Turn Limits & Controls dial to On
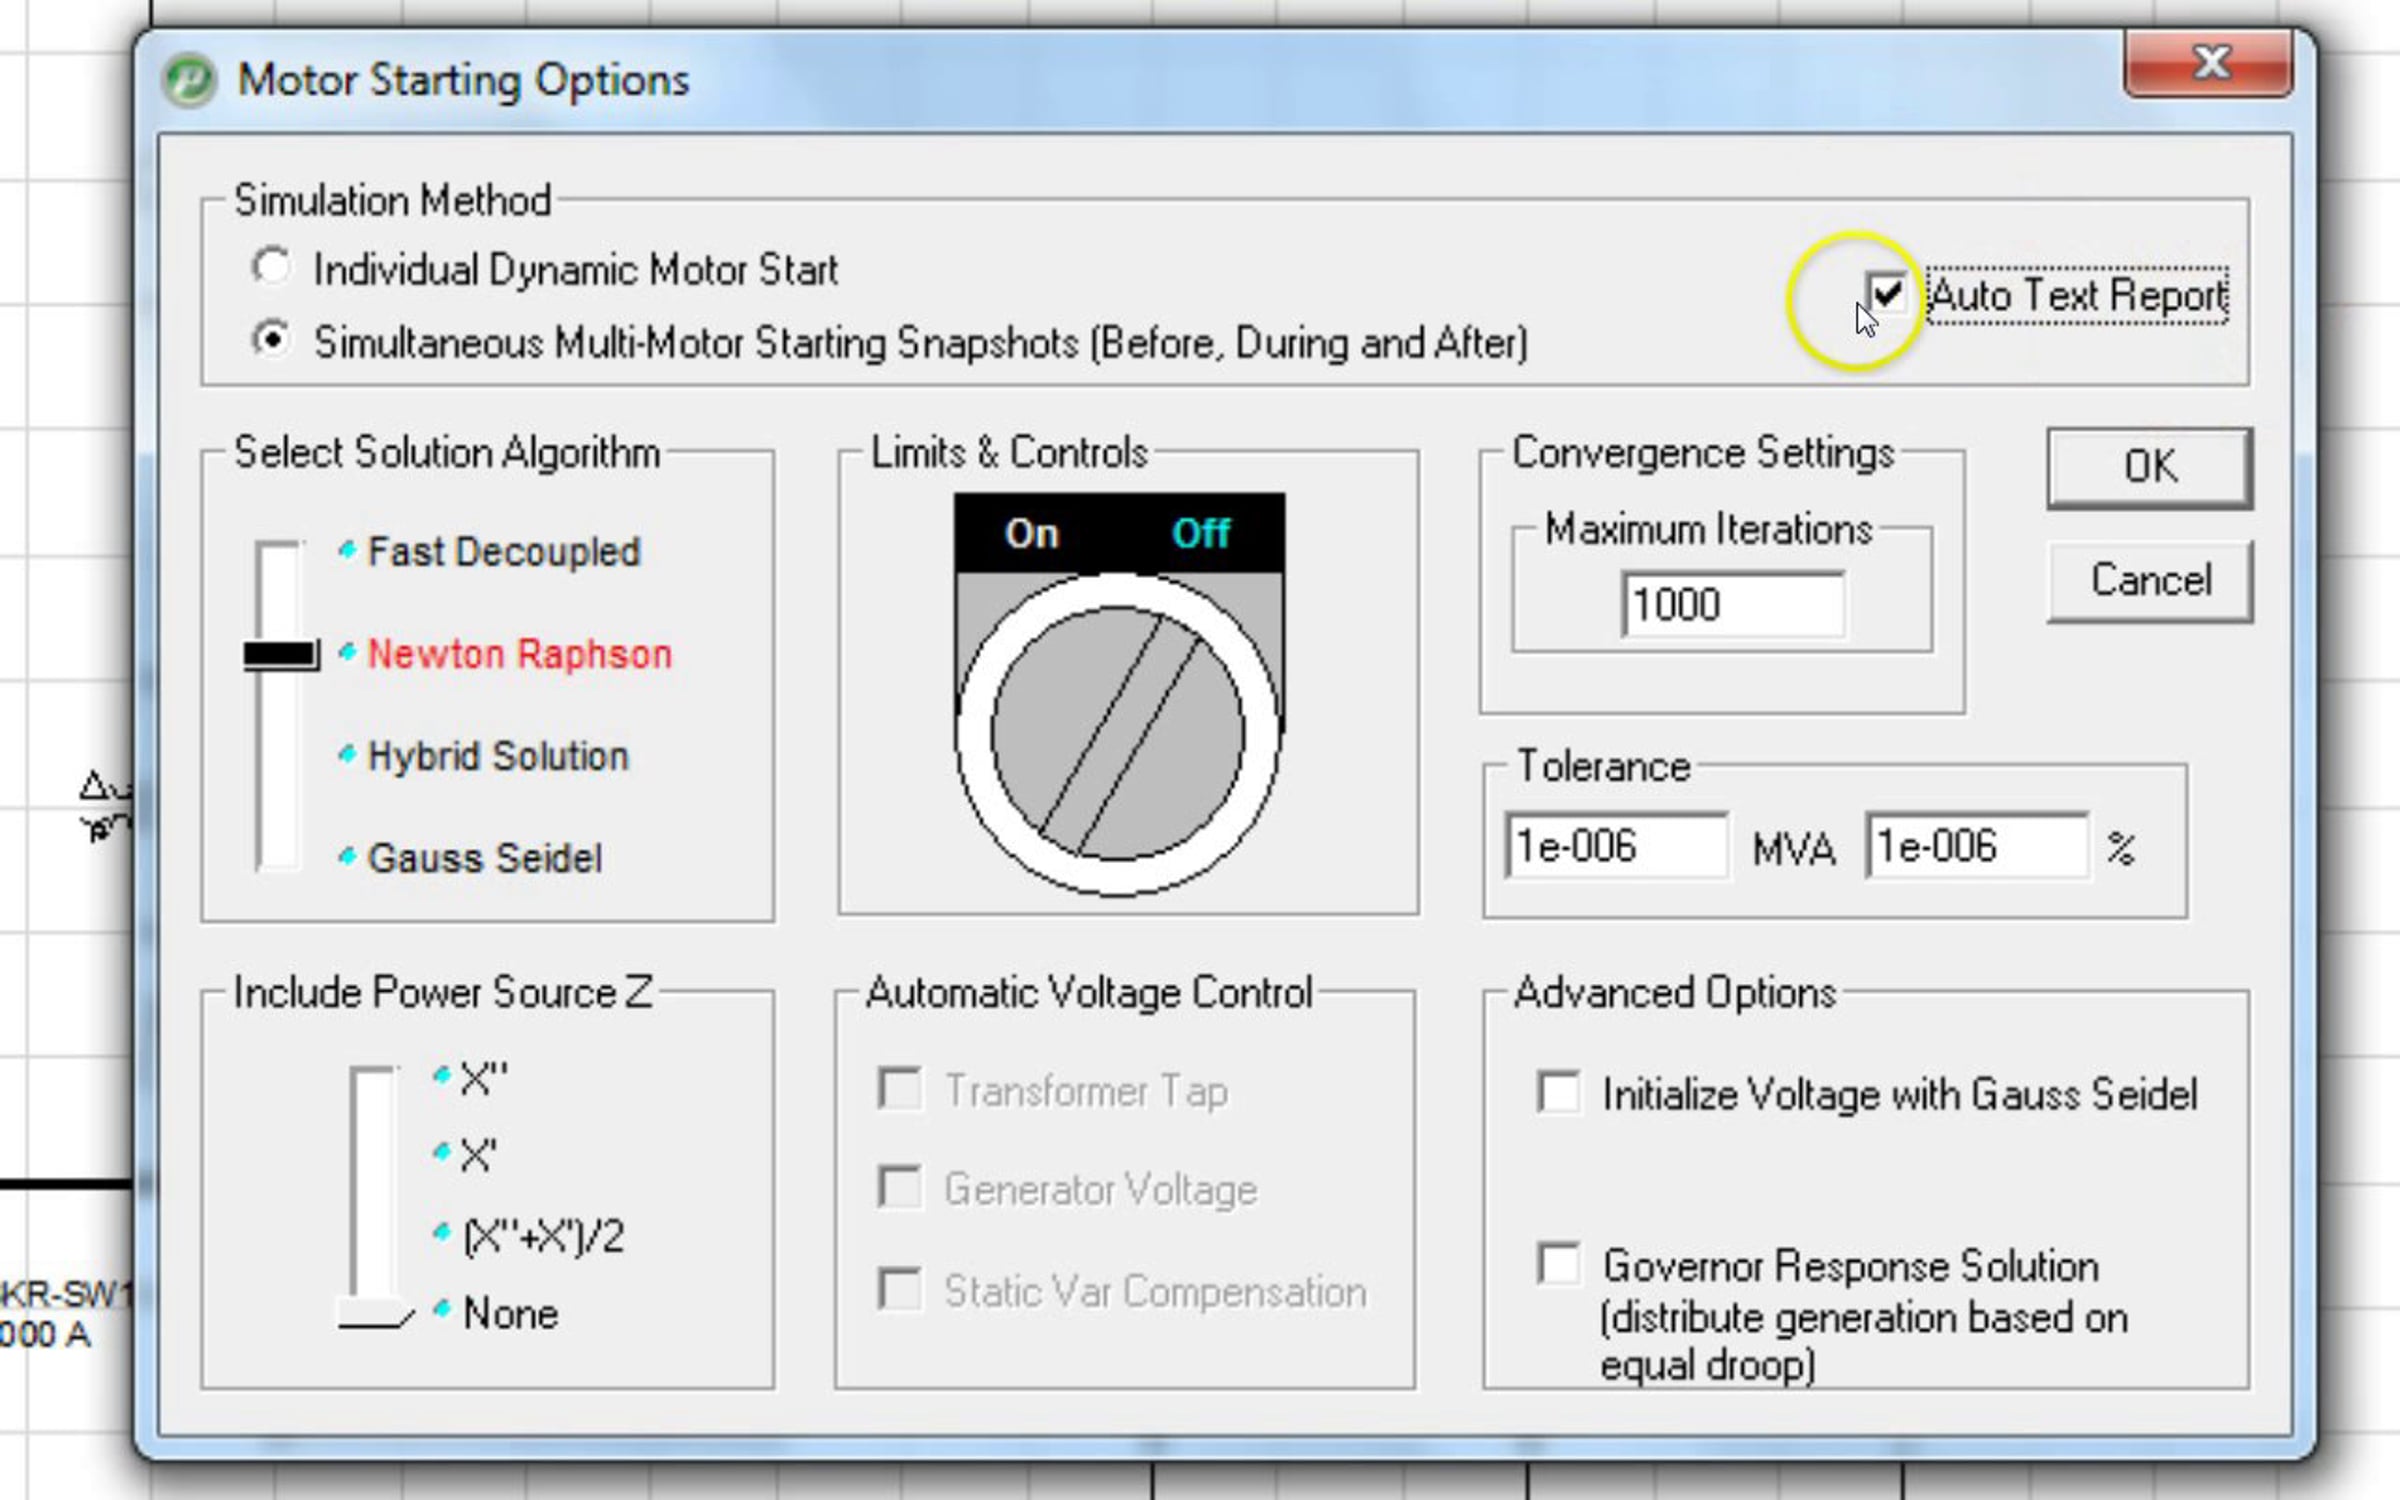 [x=1031, y=533]
